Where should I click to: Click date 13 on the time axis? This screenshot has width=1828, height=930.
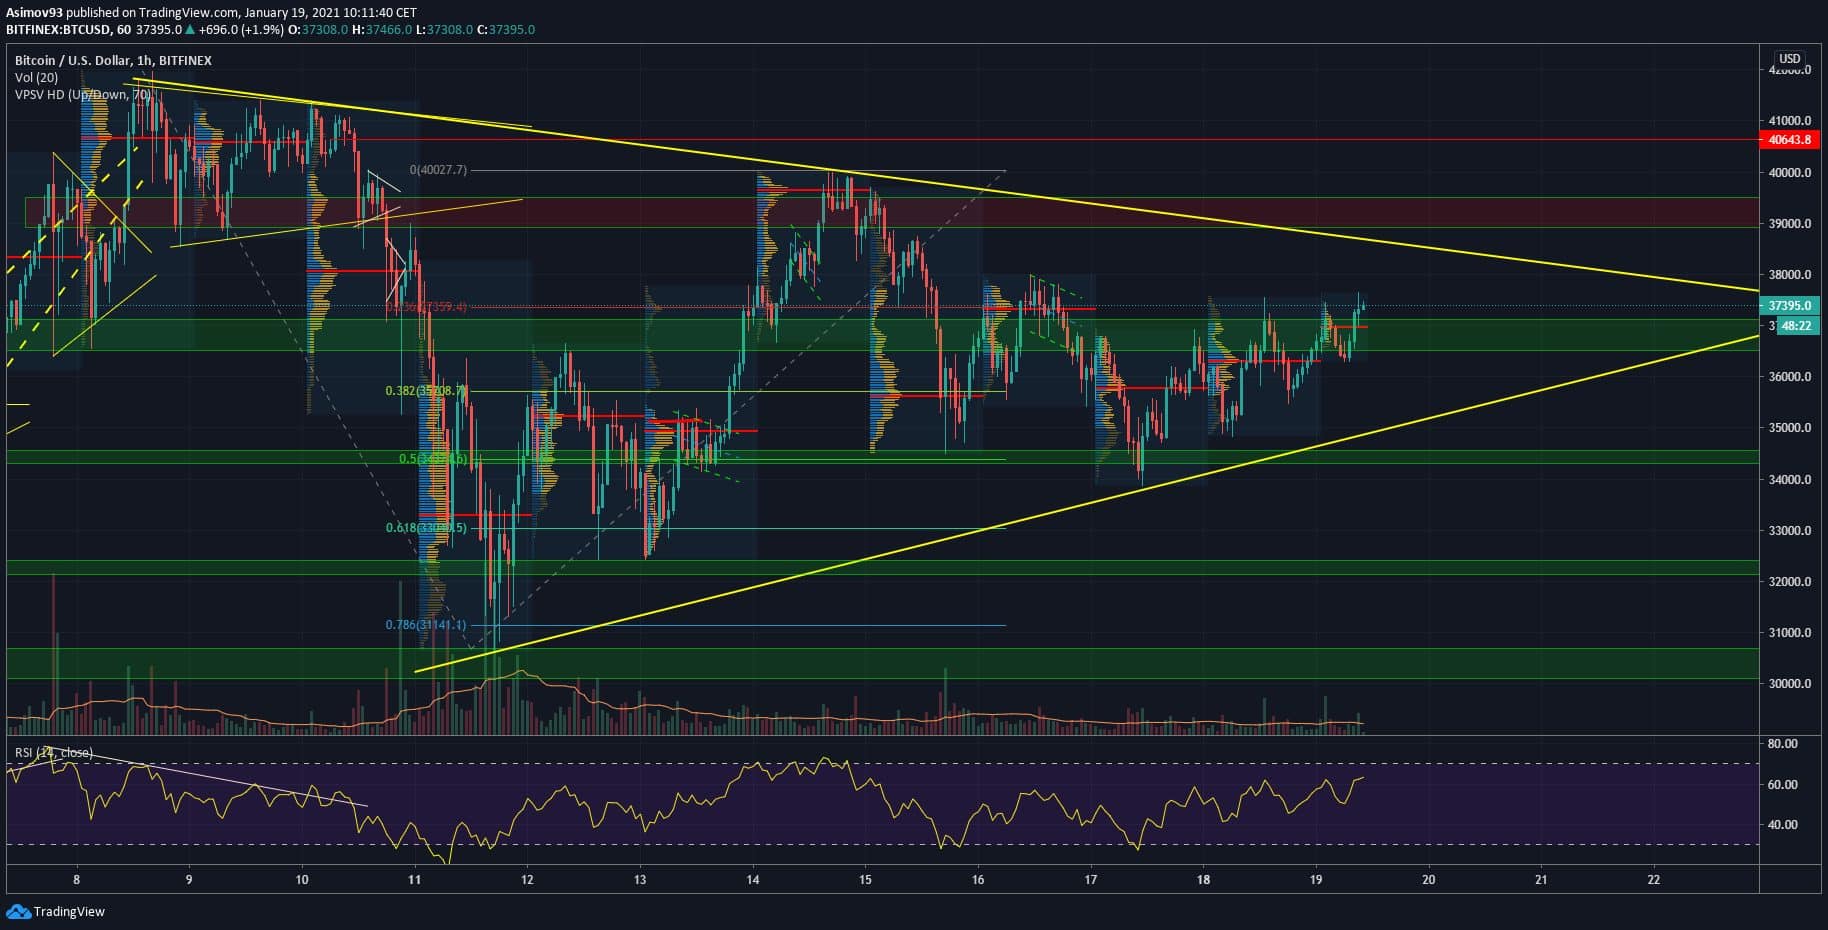(x=640, y=880)
